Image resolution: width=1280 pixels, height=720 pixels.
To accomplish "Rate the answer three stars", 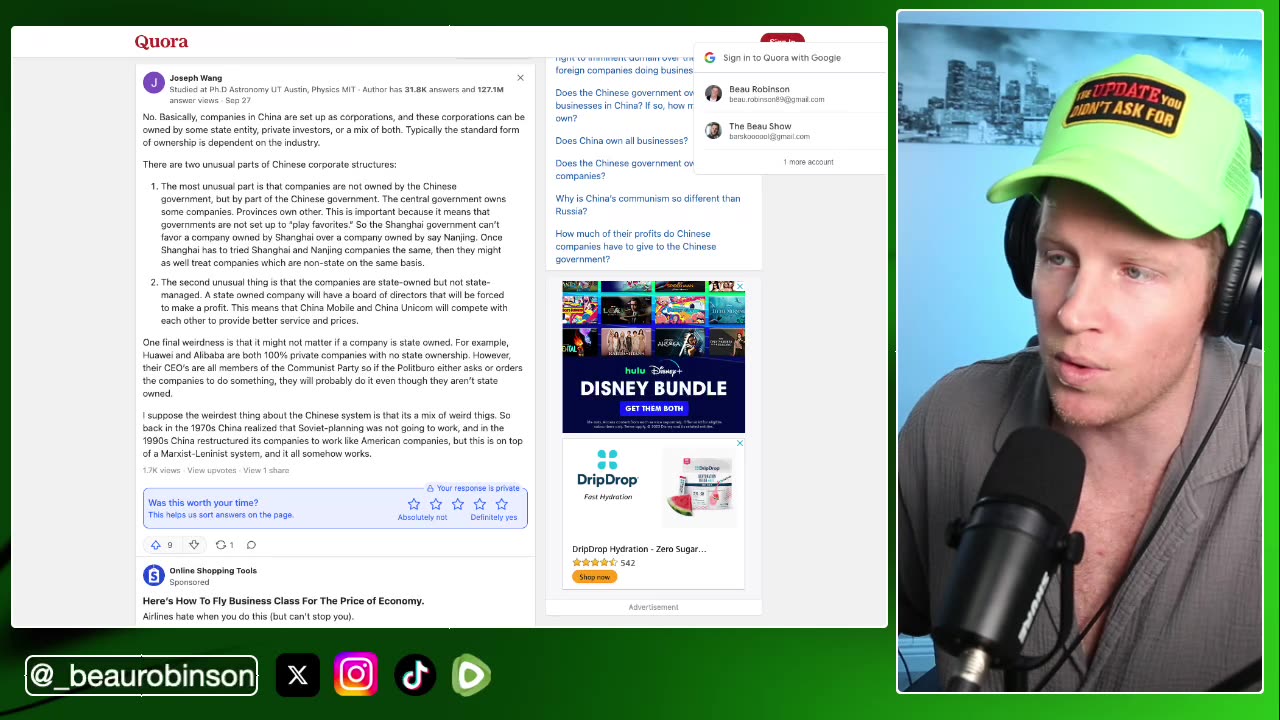I will tap(458, 504).
